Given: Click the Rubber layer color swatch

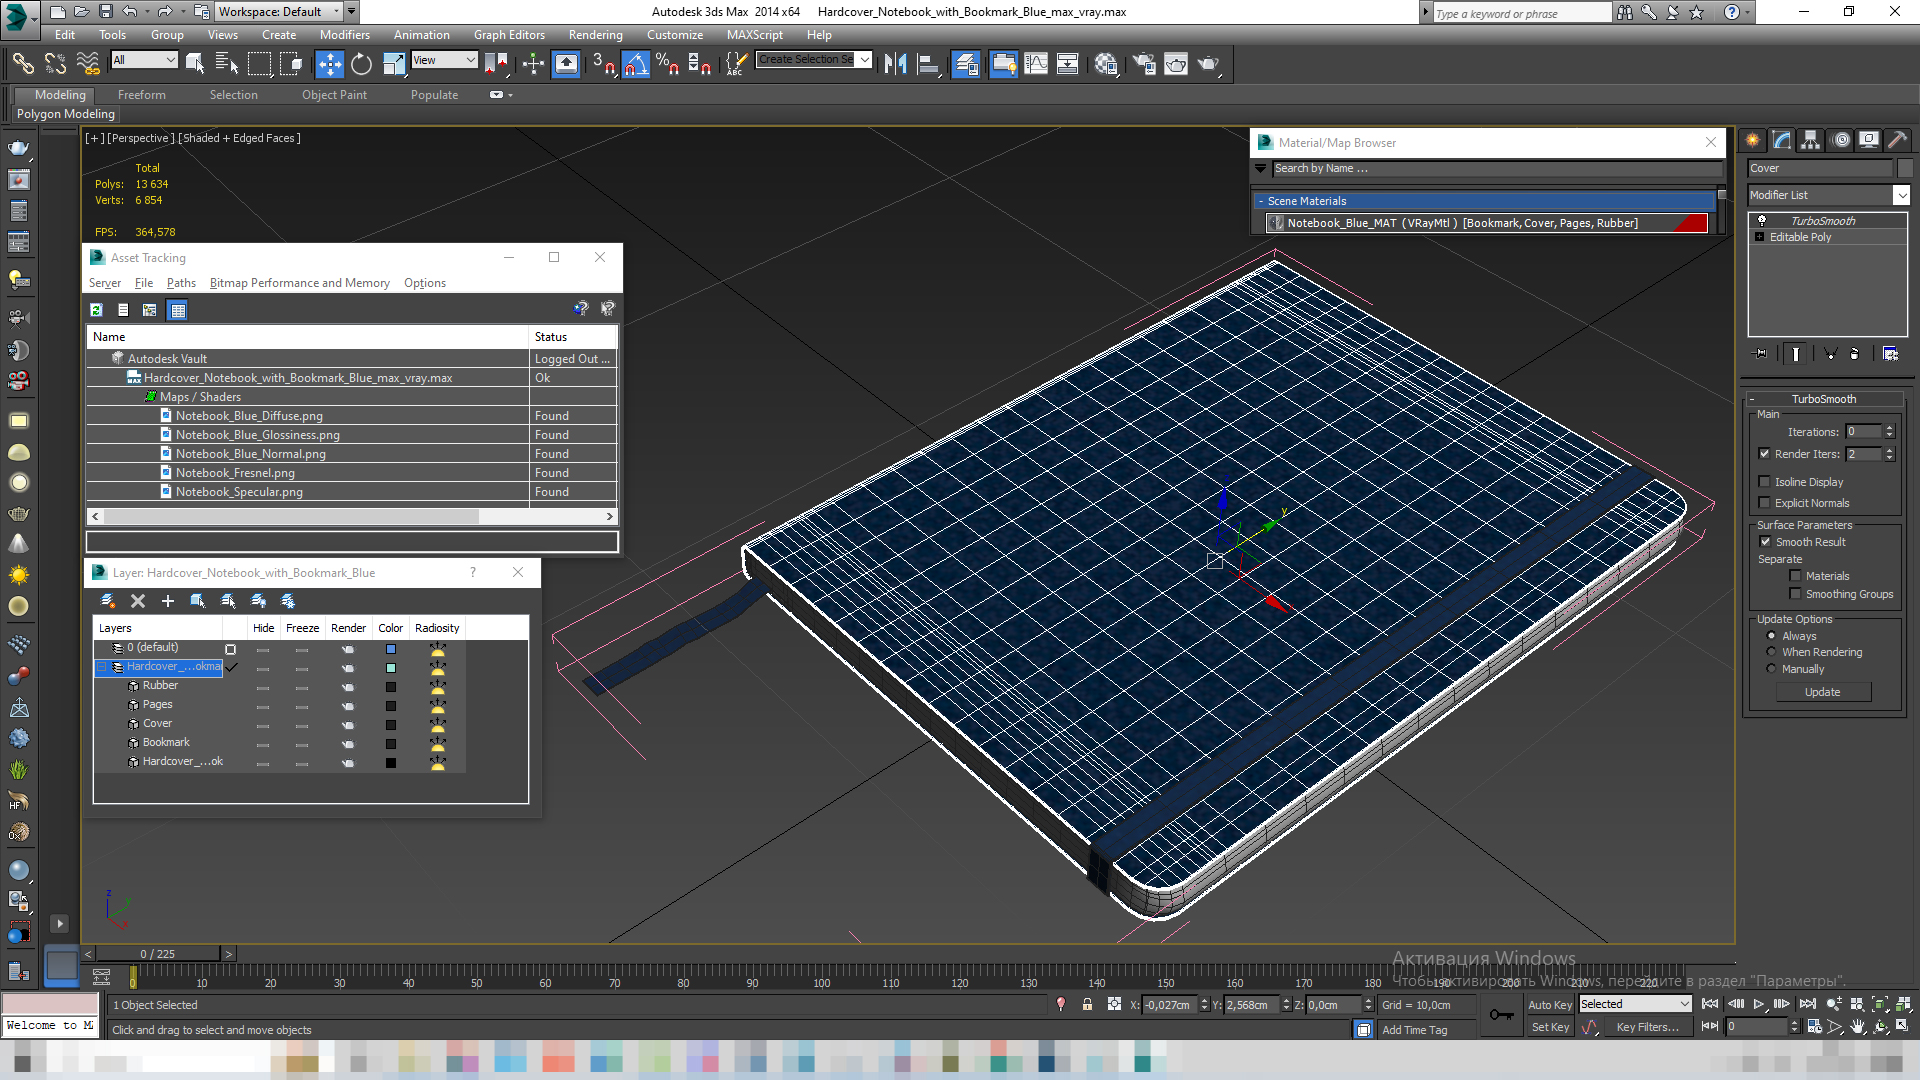Looking at the screenshot, I should coord(391,687).
